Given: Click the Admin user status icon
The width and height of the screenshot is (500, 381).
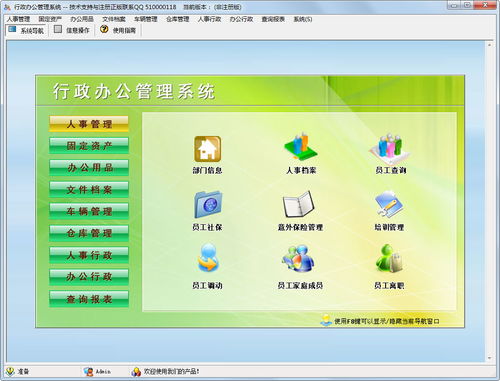Looking at the screenshot, I should tap(89, 371).
